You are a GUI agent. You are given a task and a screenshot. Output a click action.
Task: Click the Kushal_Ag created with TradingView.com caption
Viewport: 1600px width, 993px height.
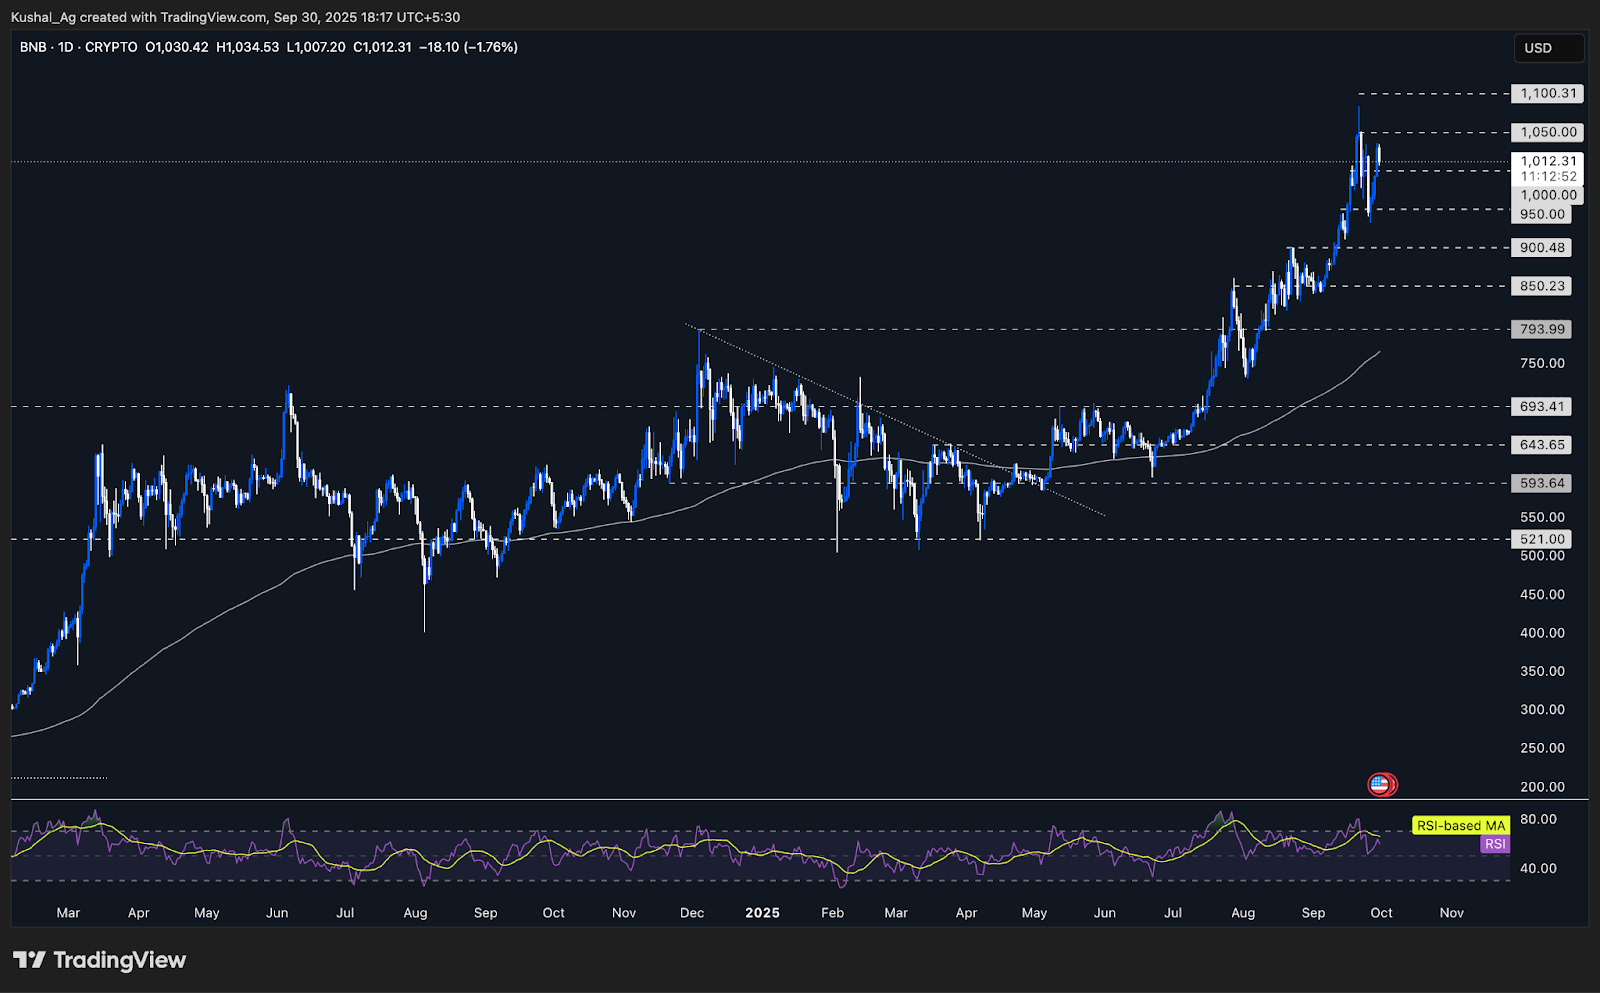[235, 17]
